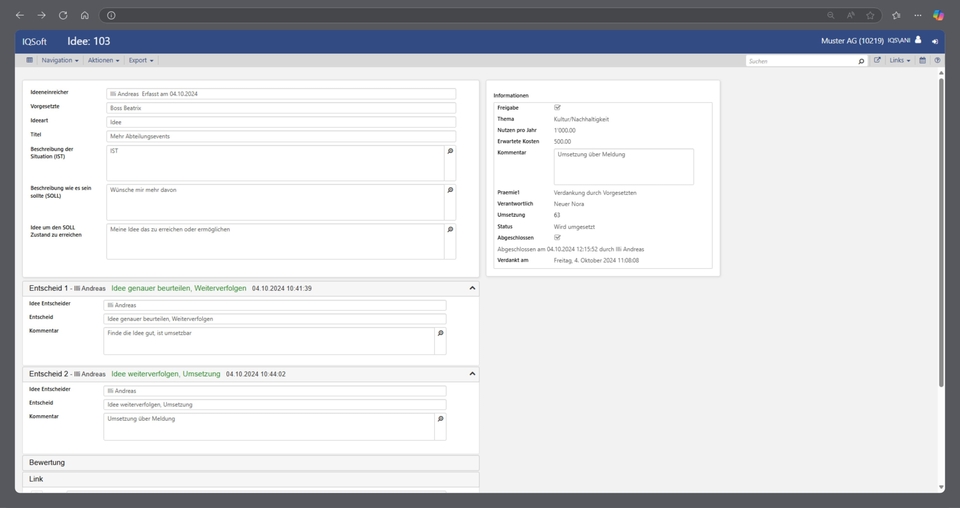Click the IQSoft logo link
Screen dimensions: 960x508
point(35,41)
